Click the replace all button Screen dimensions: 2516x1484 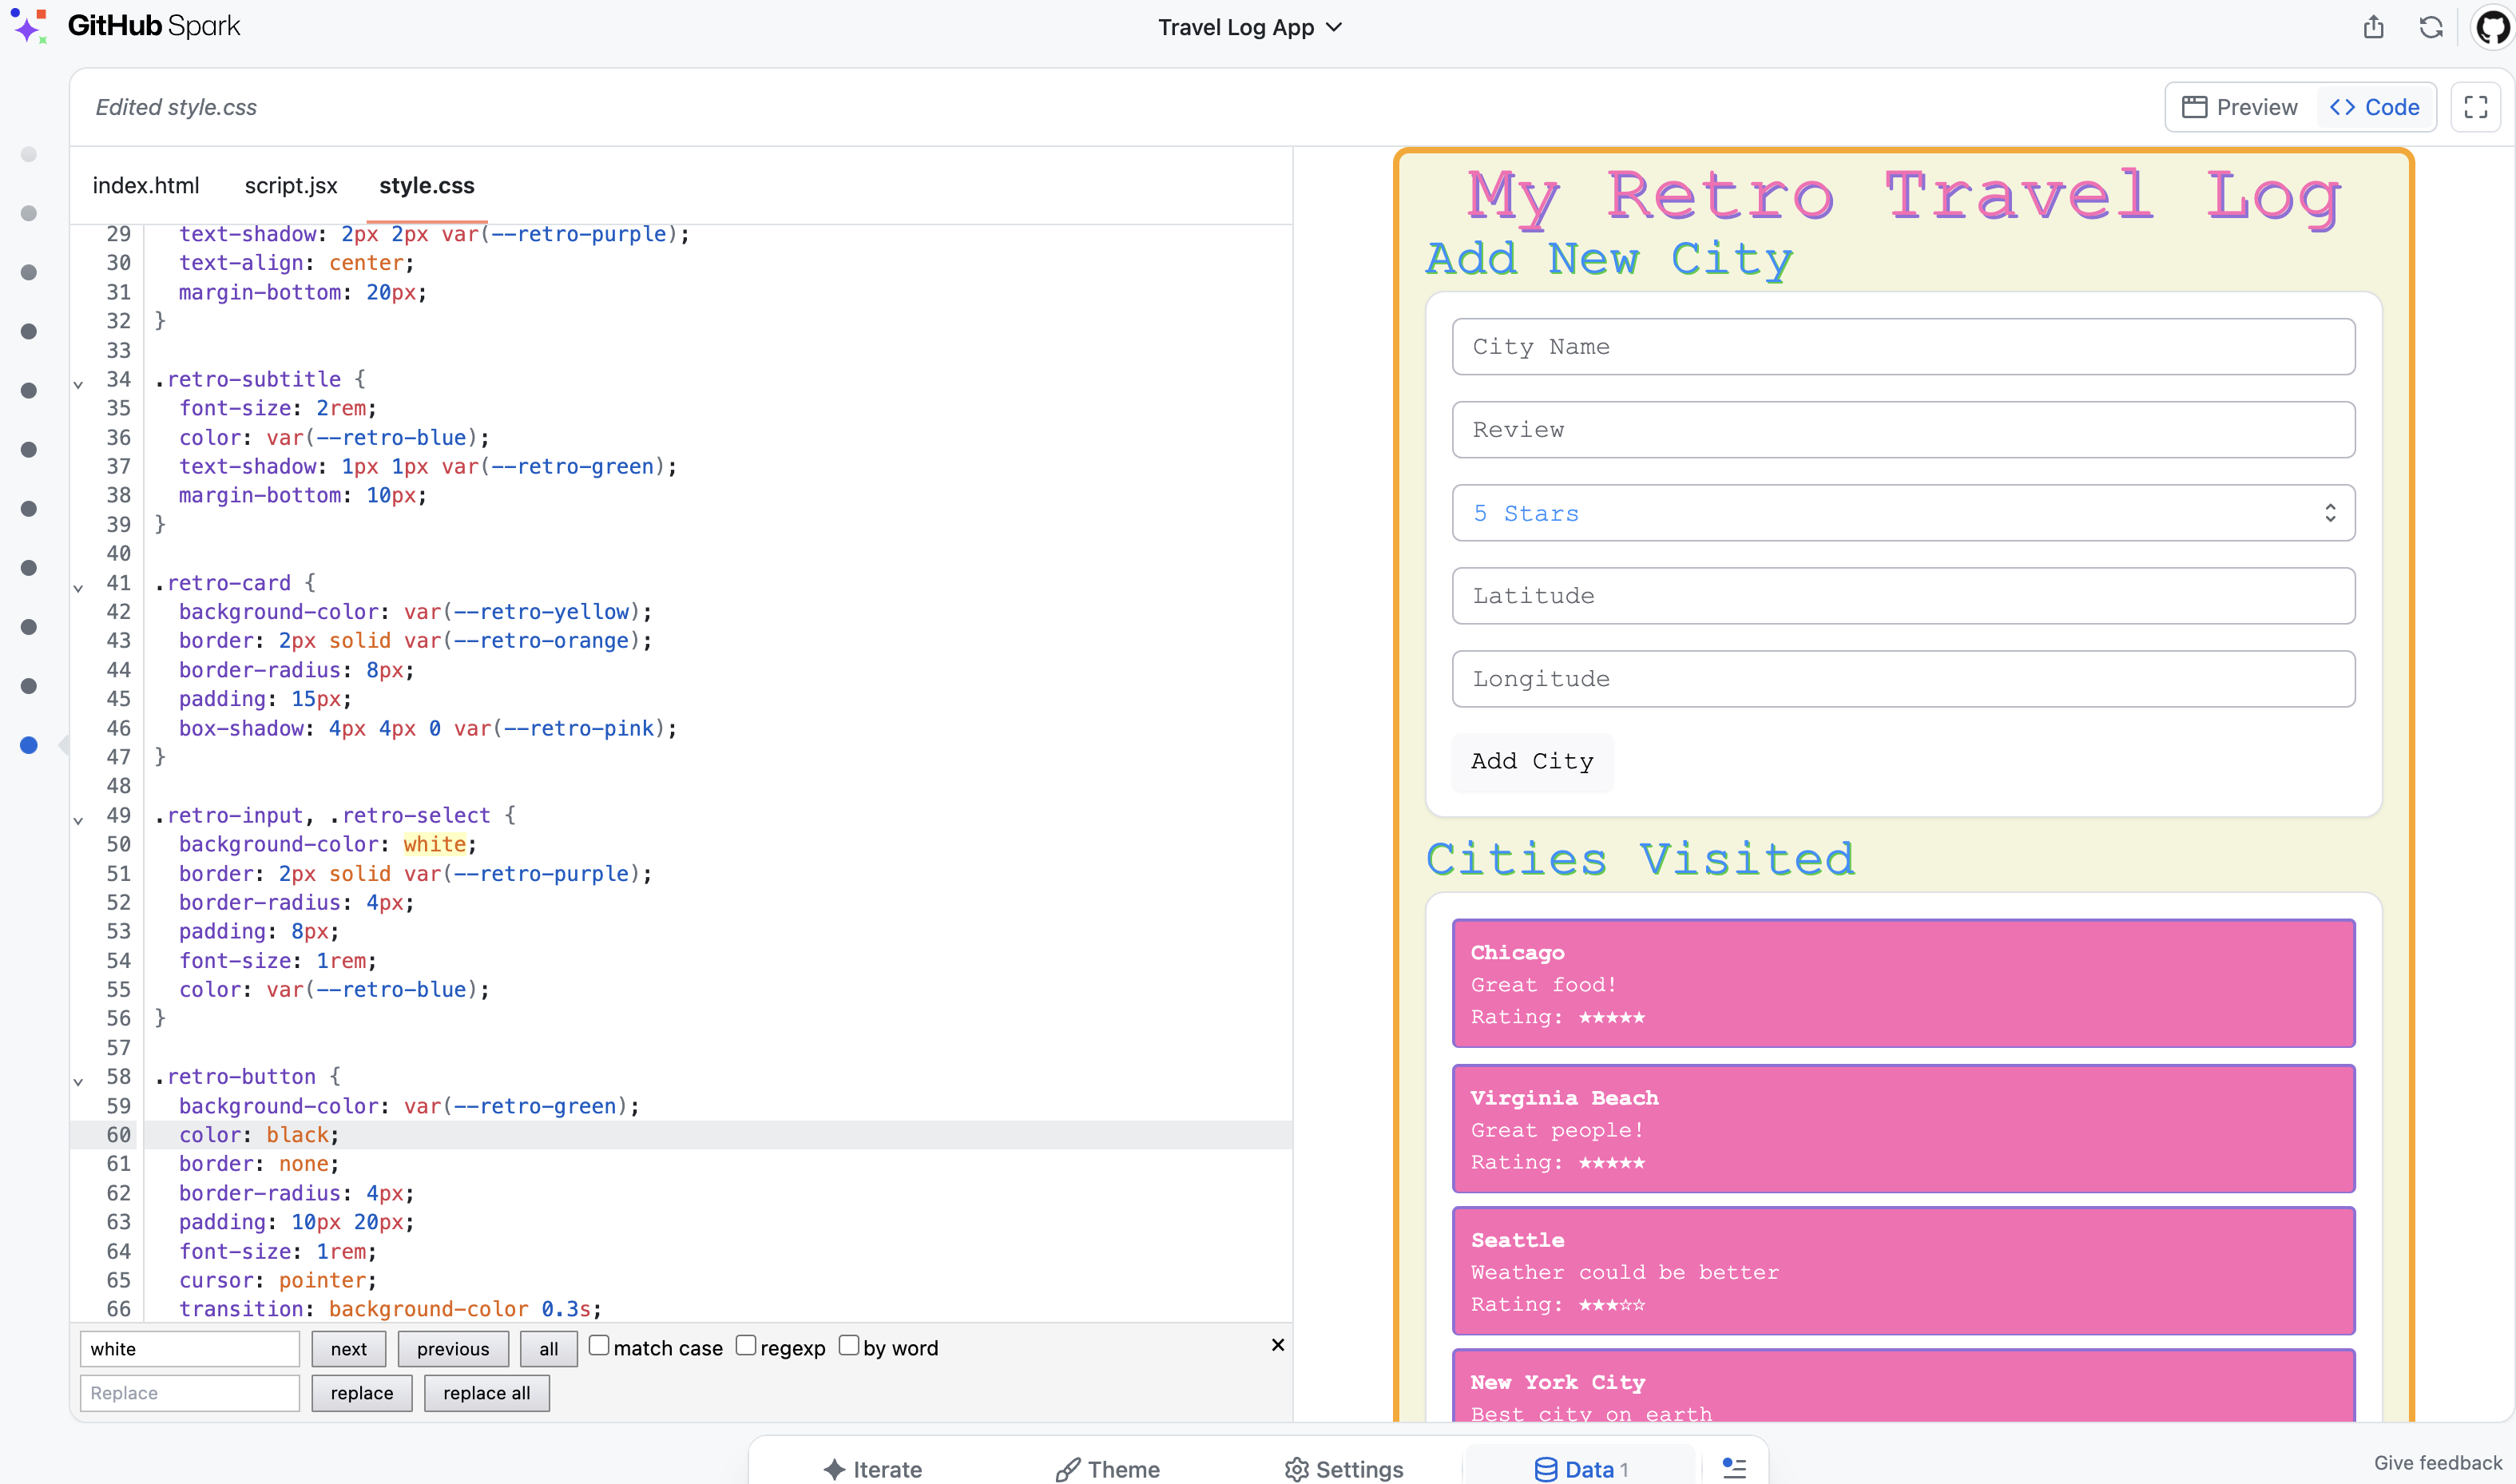click(x=487, y=1393)
